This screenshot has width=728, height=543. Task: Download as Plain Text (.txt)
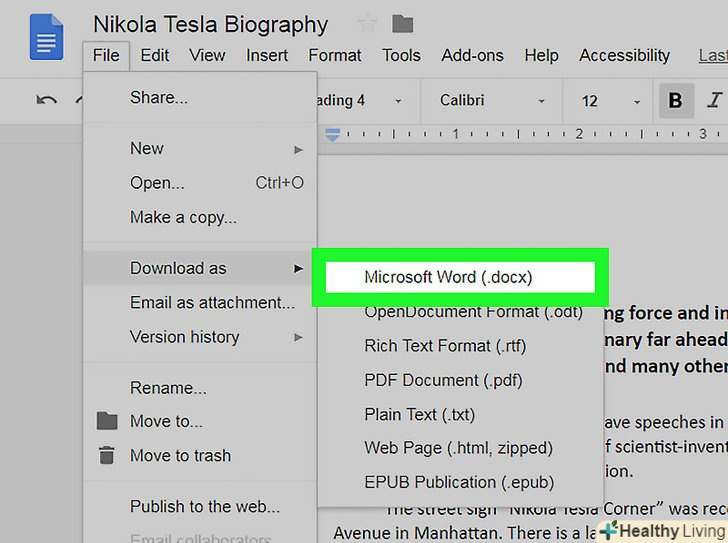click(x=461, y=414)
